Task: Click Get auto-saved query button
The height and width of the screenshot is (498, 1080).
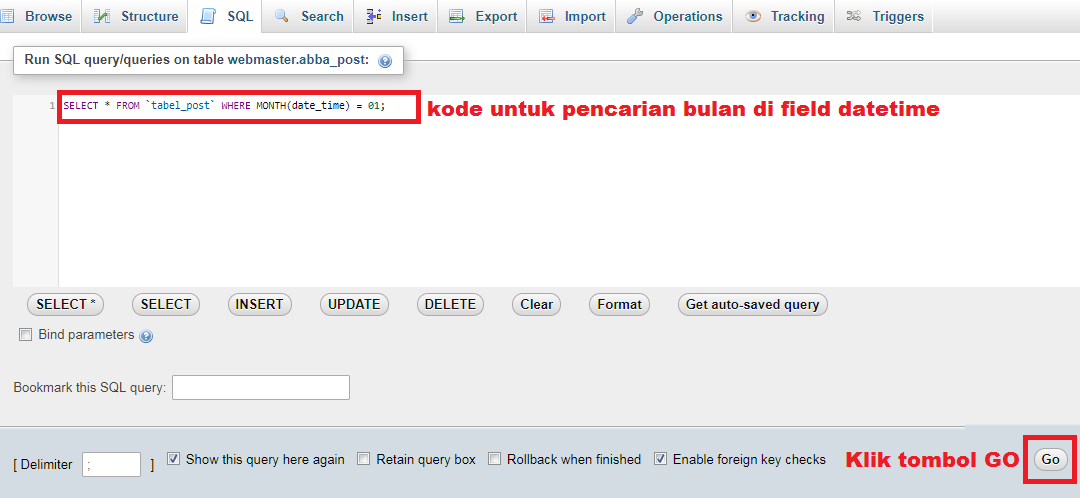Action: click(x=753, y=304)
